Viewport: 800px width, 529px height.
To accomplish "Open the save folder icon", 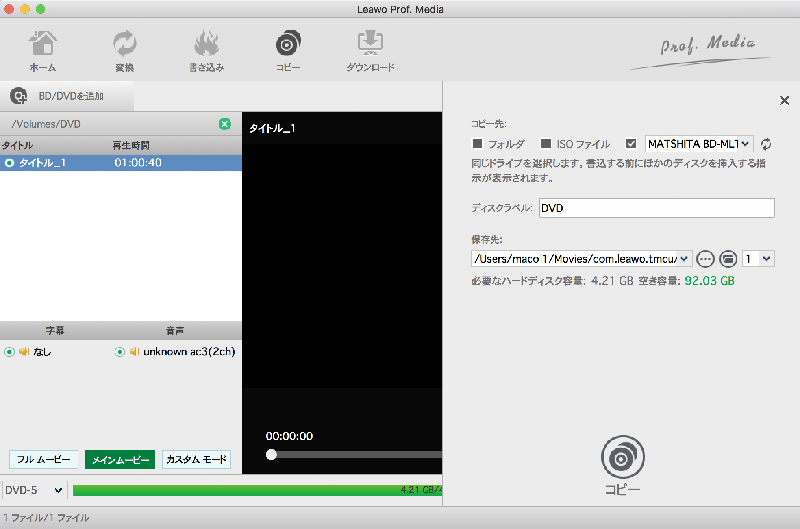I will (728, 259).
